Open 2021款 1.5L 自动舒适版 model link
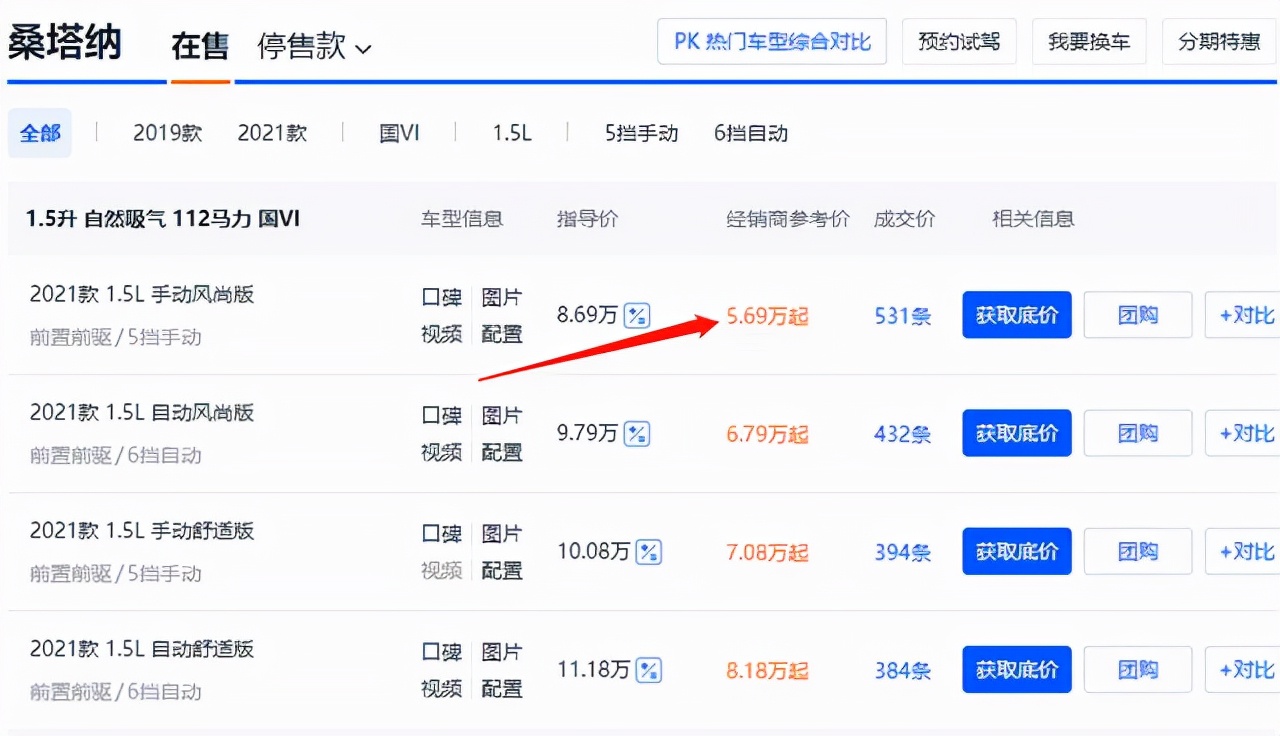Viewport: 1280px width, 736px height. pyautogui.click(x=142, y=648)
